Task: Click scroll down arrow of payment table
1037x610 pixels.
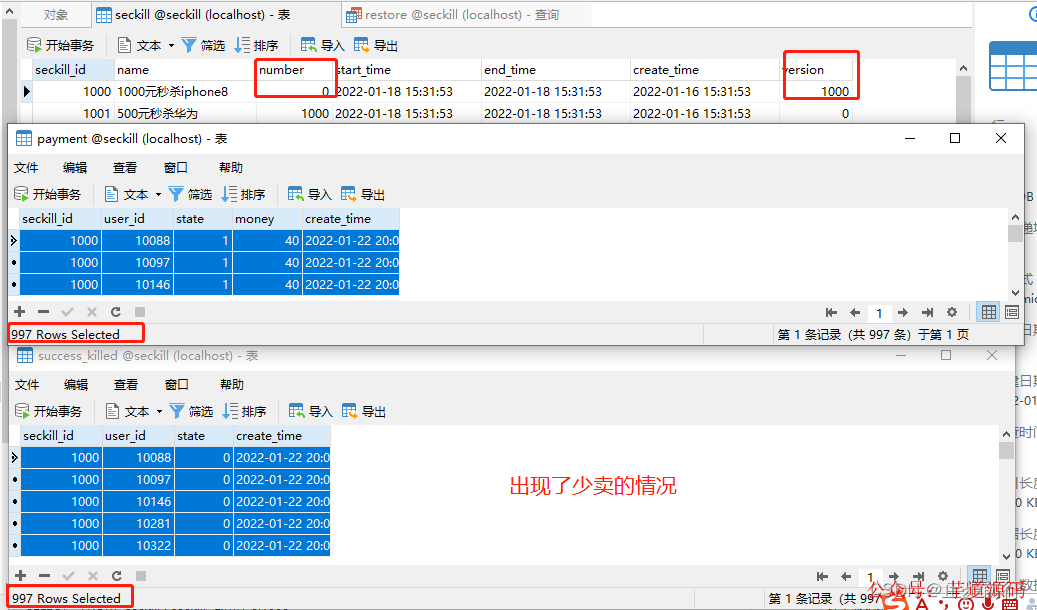Action: 1015,292
